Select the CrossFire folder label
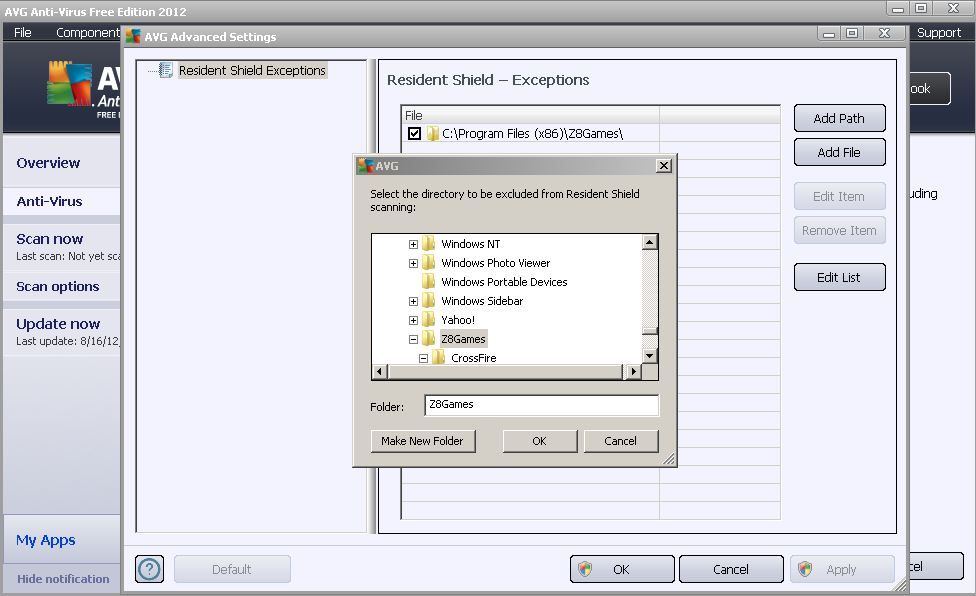The height and width of the screenshot is (596, 976). [x=474, y=358]
